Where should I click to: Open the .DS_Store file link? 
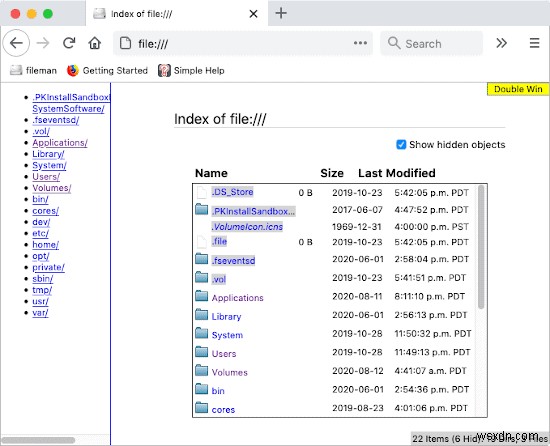tap(232, 192)
